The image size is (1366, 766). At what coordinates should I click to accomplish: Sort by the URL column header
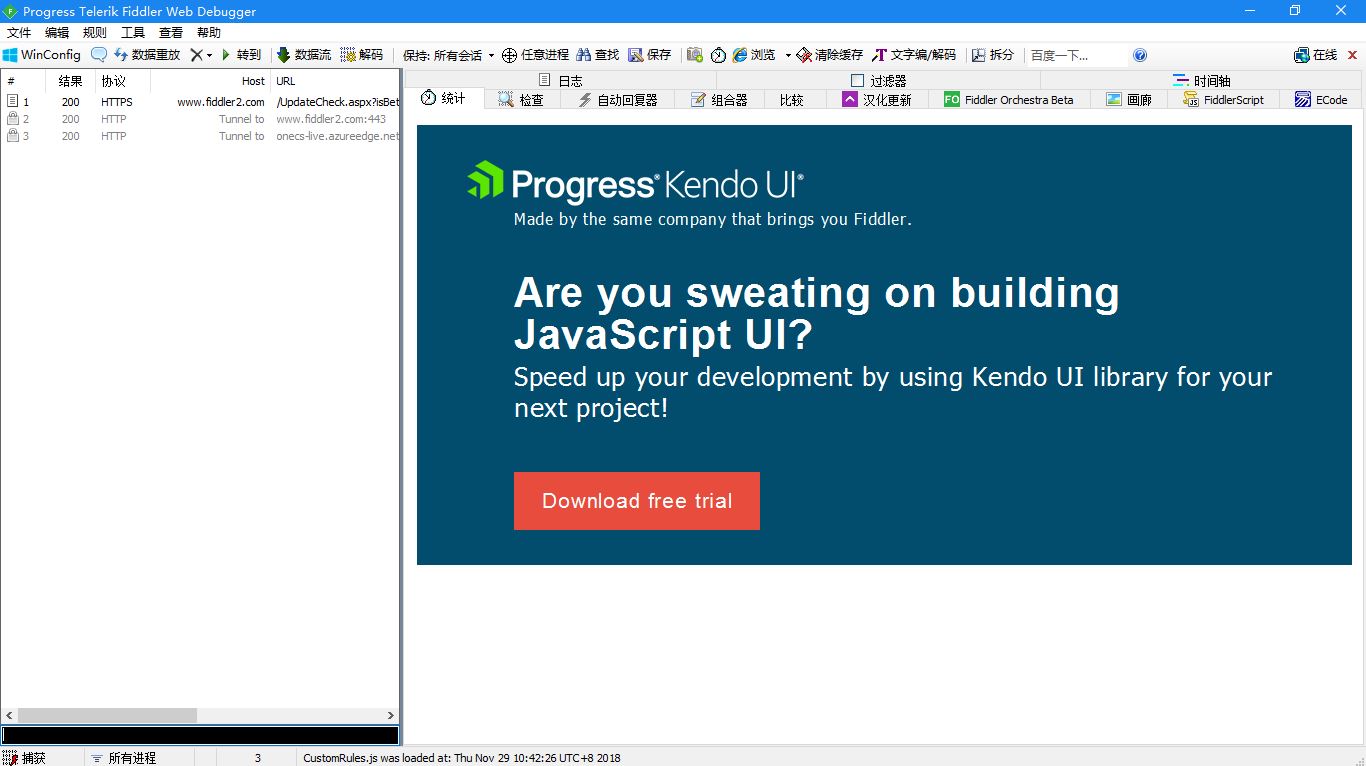click(x=335, y=81)
